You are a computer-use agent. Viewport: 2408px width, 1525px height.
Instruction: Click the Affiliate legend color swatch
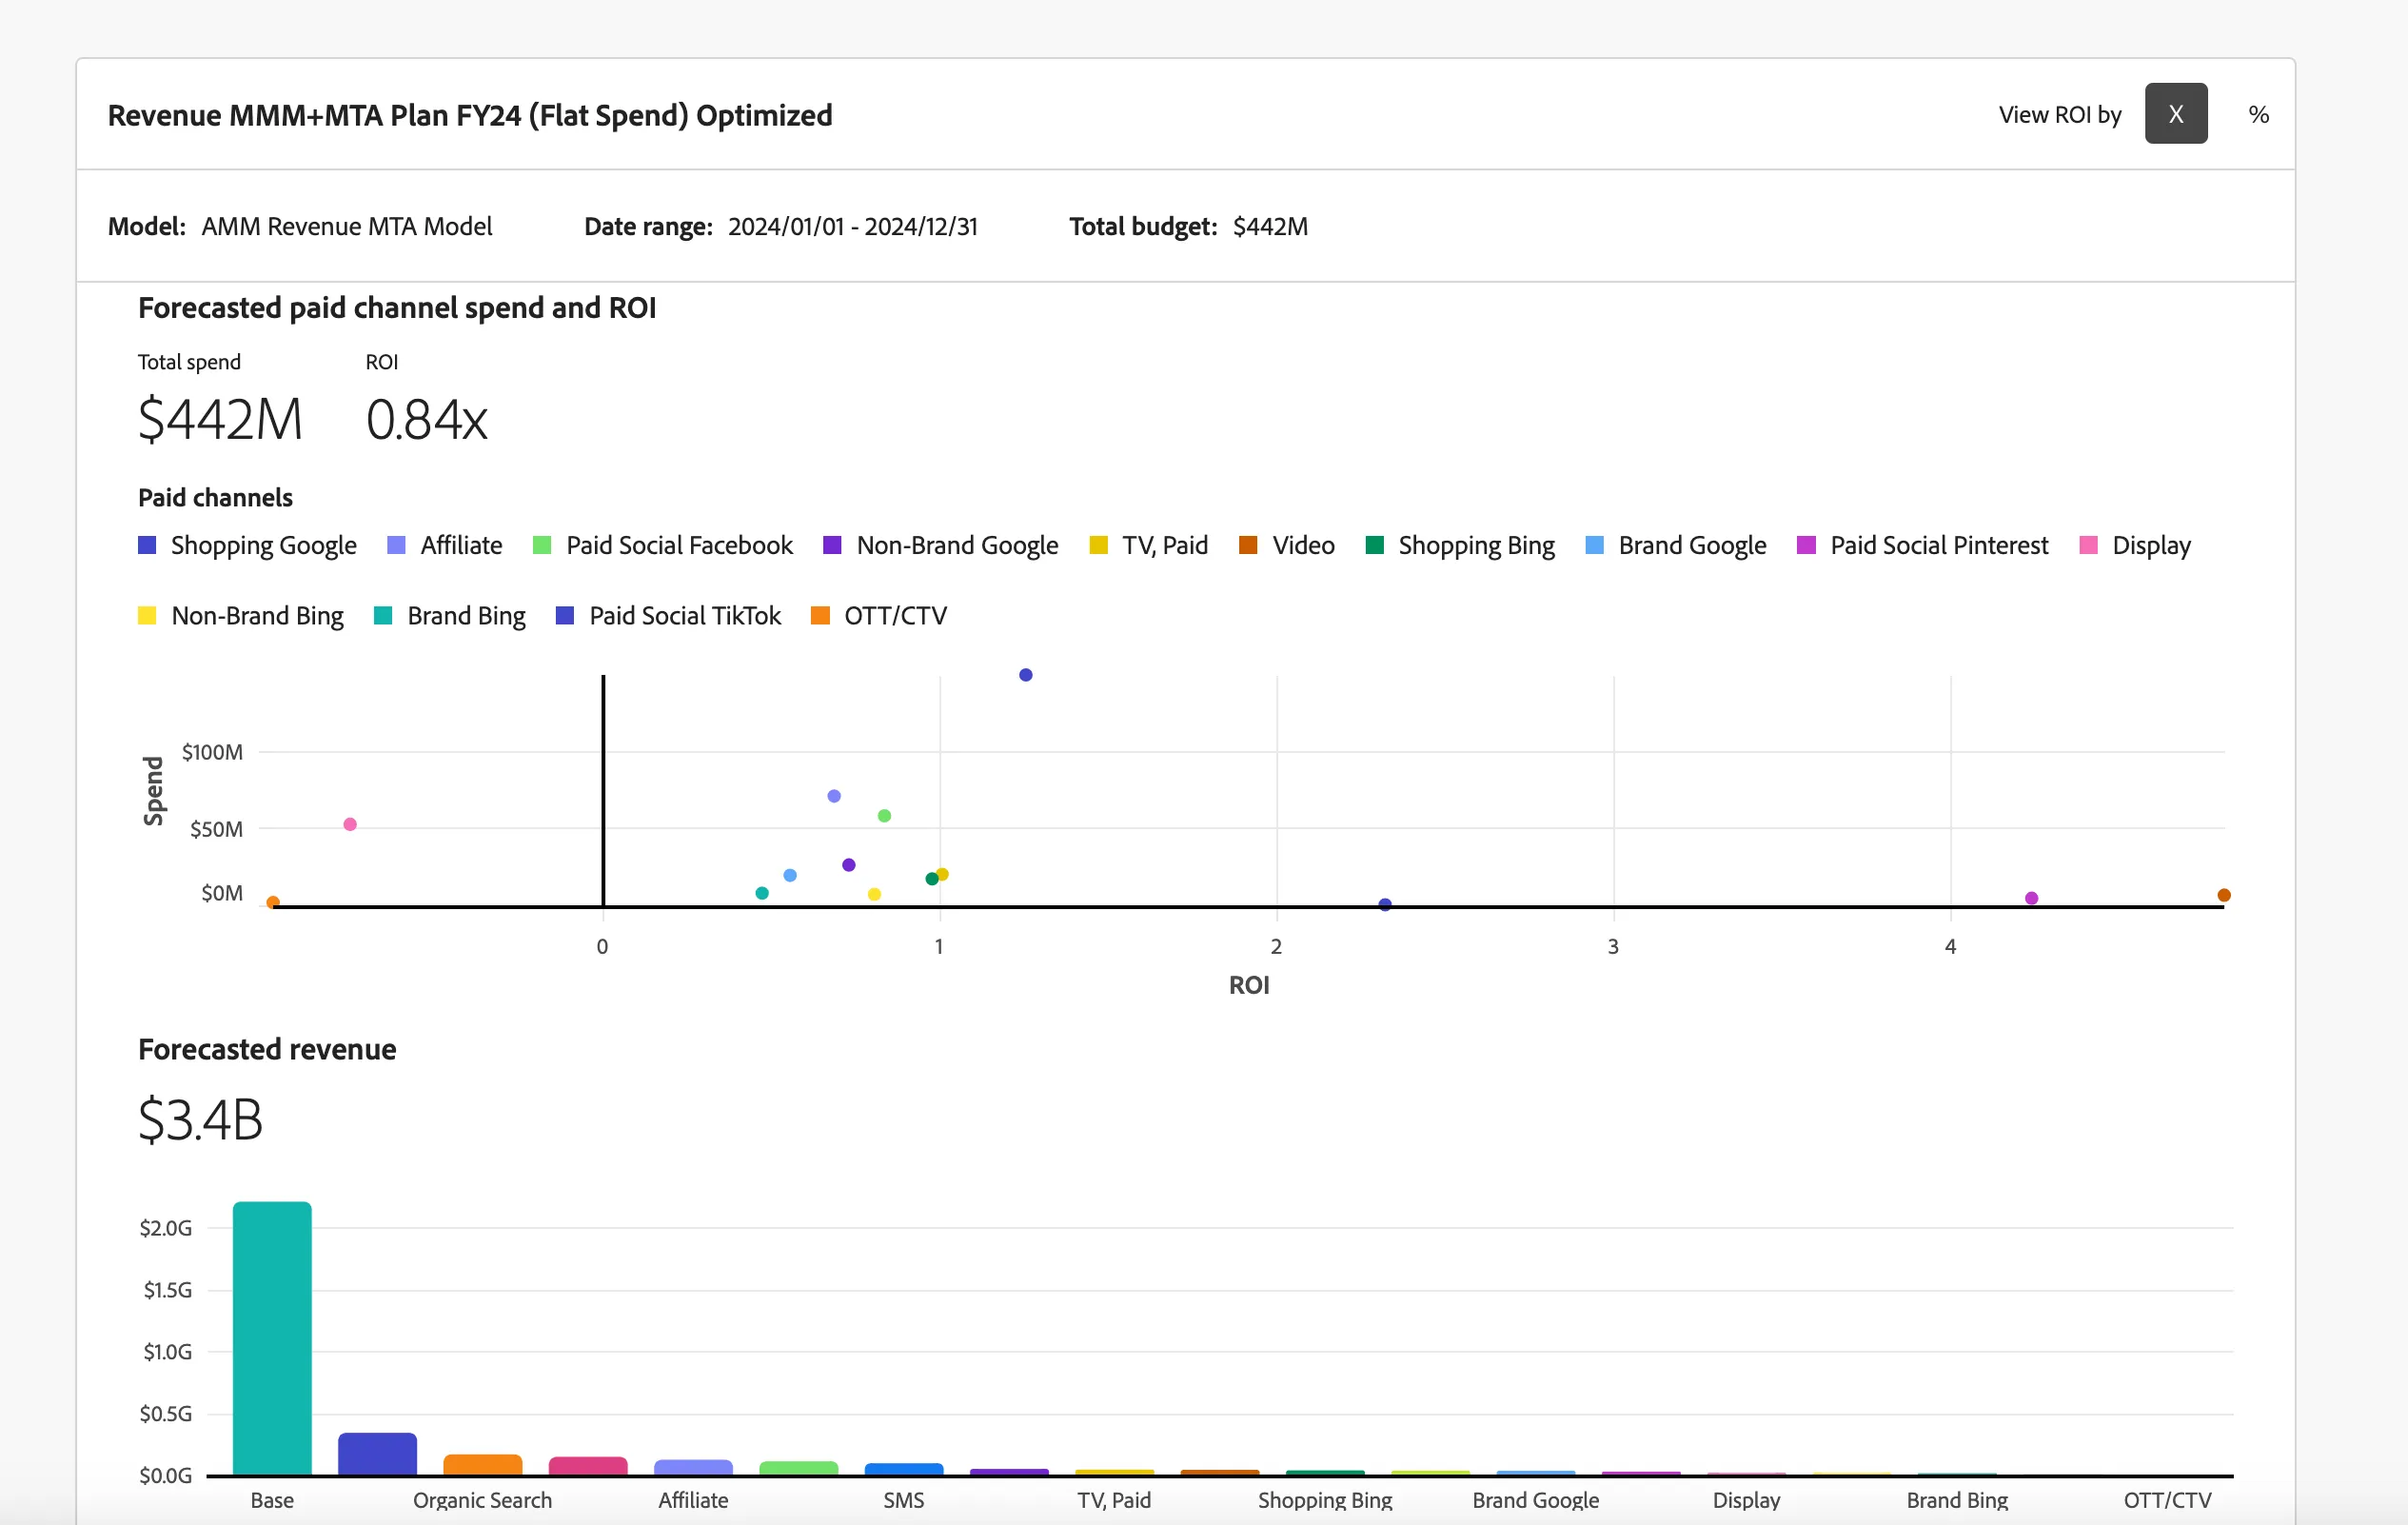click(x=396, y=545)
